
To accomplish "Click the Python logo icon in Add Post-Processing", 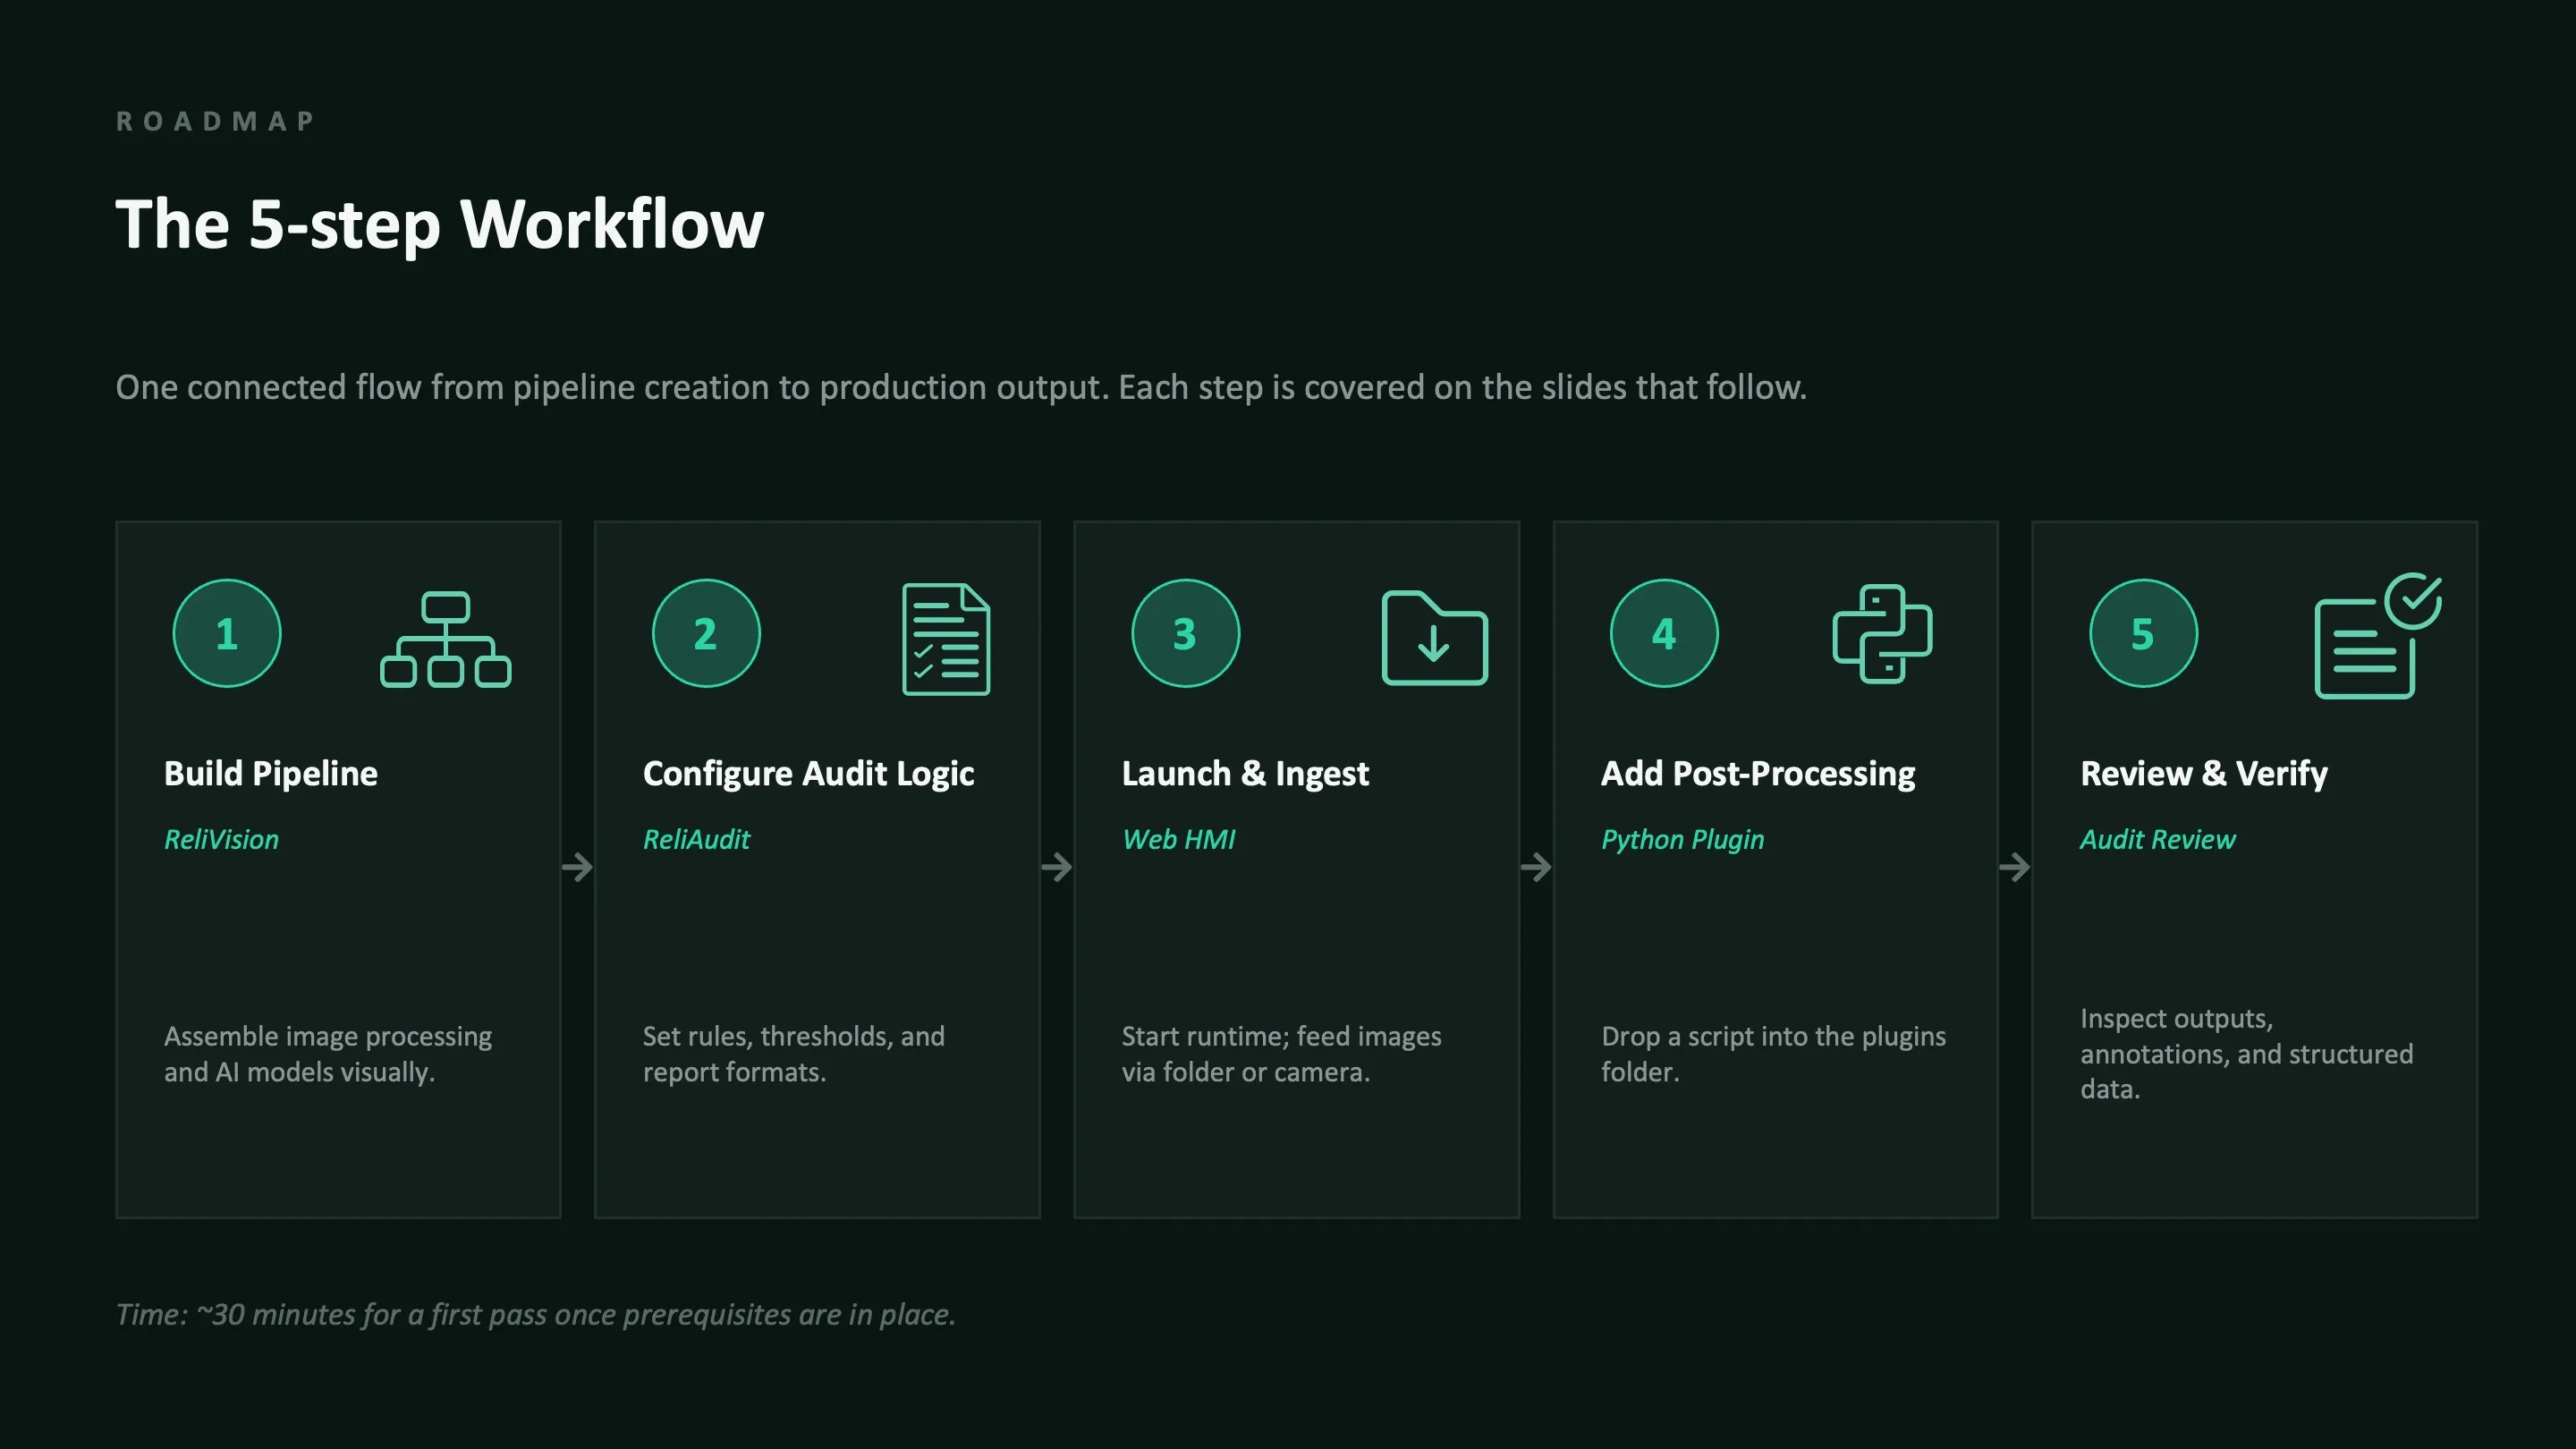I will (1882, 634).
